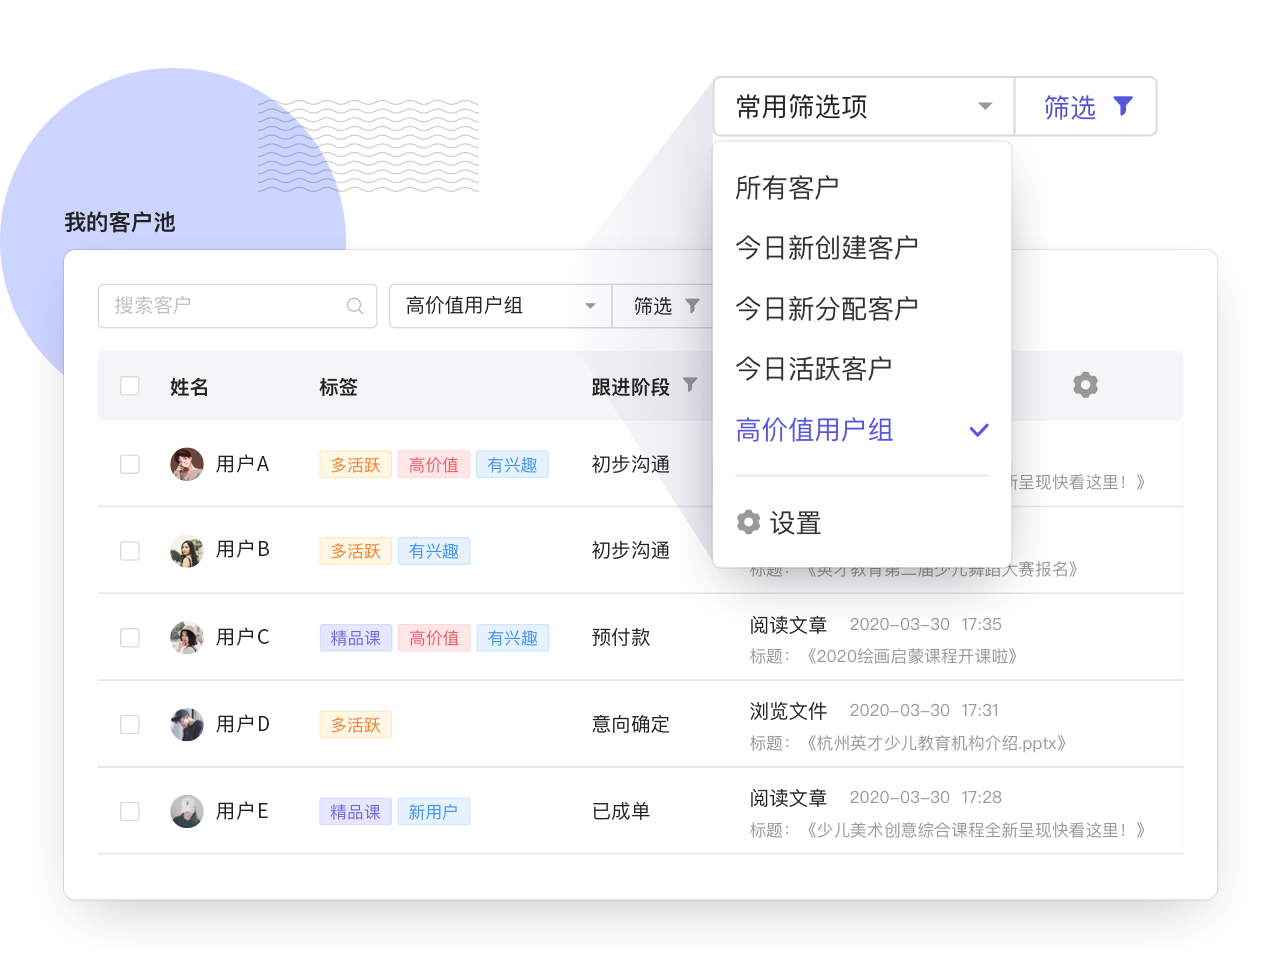The height and width of the screenshot is (960, 1280).
Task: Check the checkbox on 用户A's row
Action: [129, 464]
